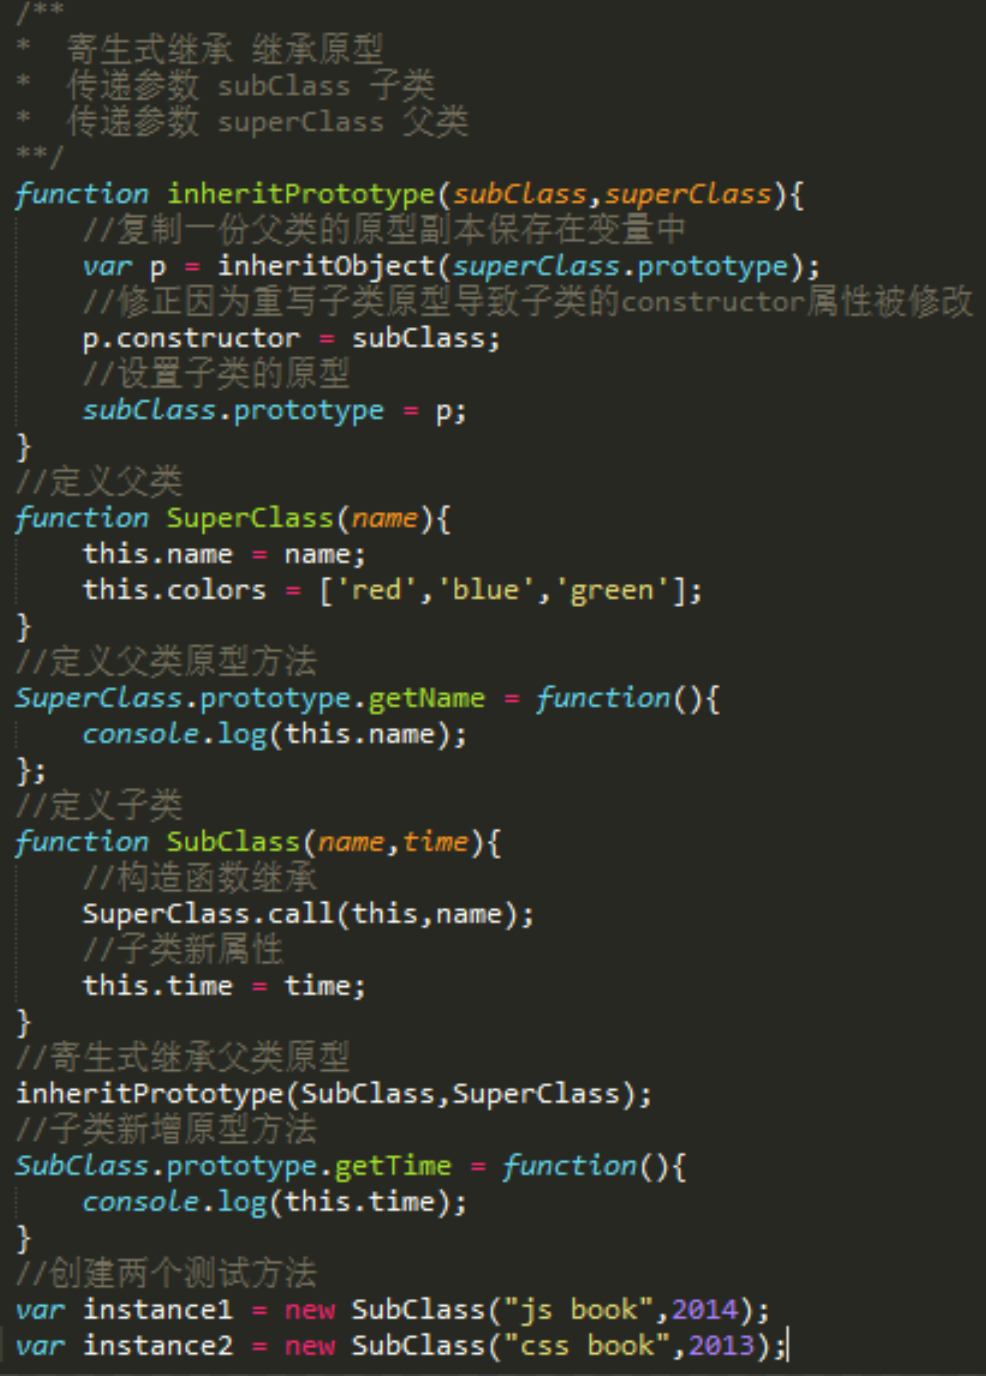
Task: Click on p.constructor assignment line
Action: (x=291, y=338)
